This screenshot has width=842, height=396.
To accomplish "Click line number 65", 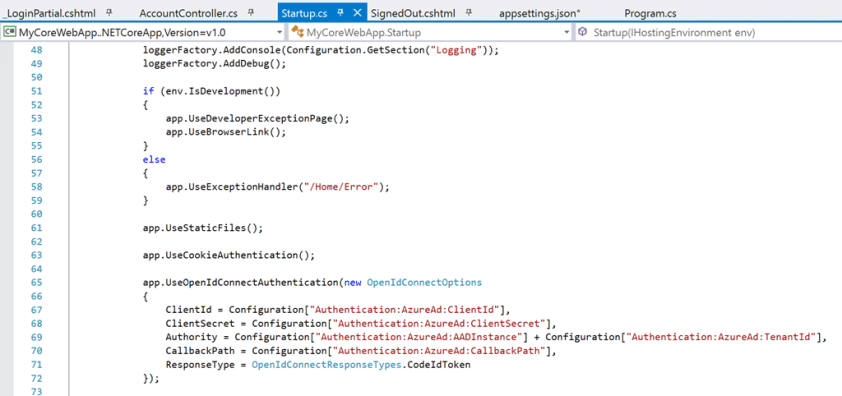I will [x=38, y=283].
